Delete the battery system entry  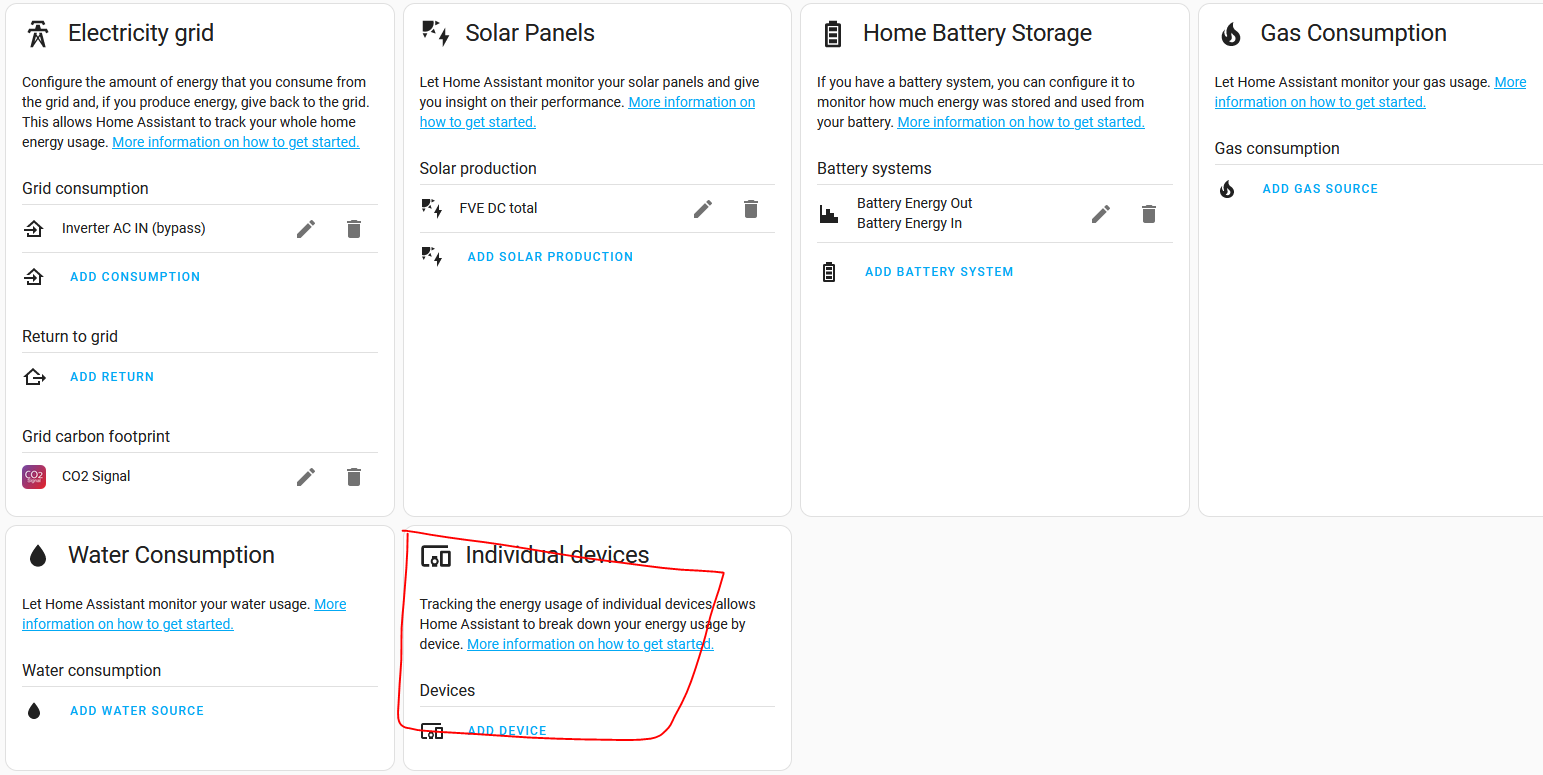(x=1149, y=214)
